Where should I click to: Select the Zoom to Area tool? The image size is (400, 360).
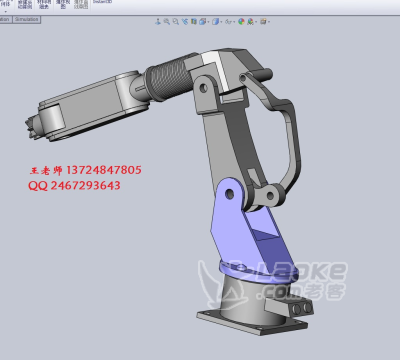click(x=176, y=22)
